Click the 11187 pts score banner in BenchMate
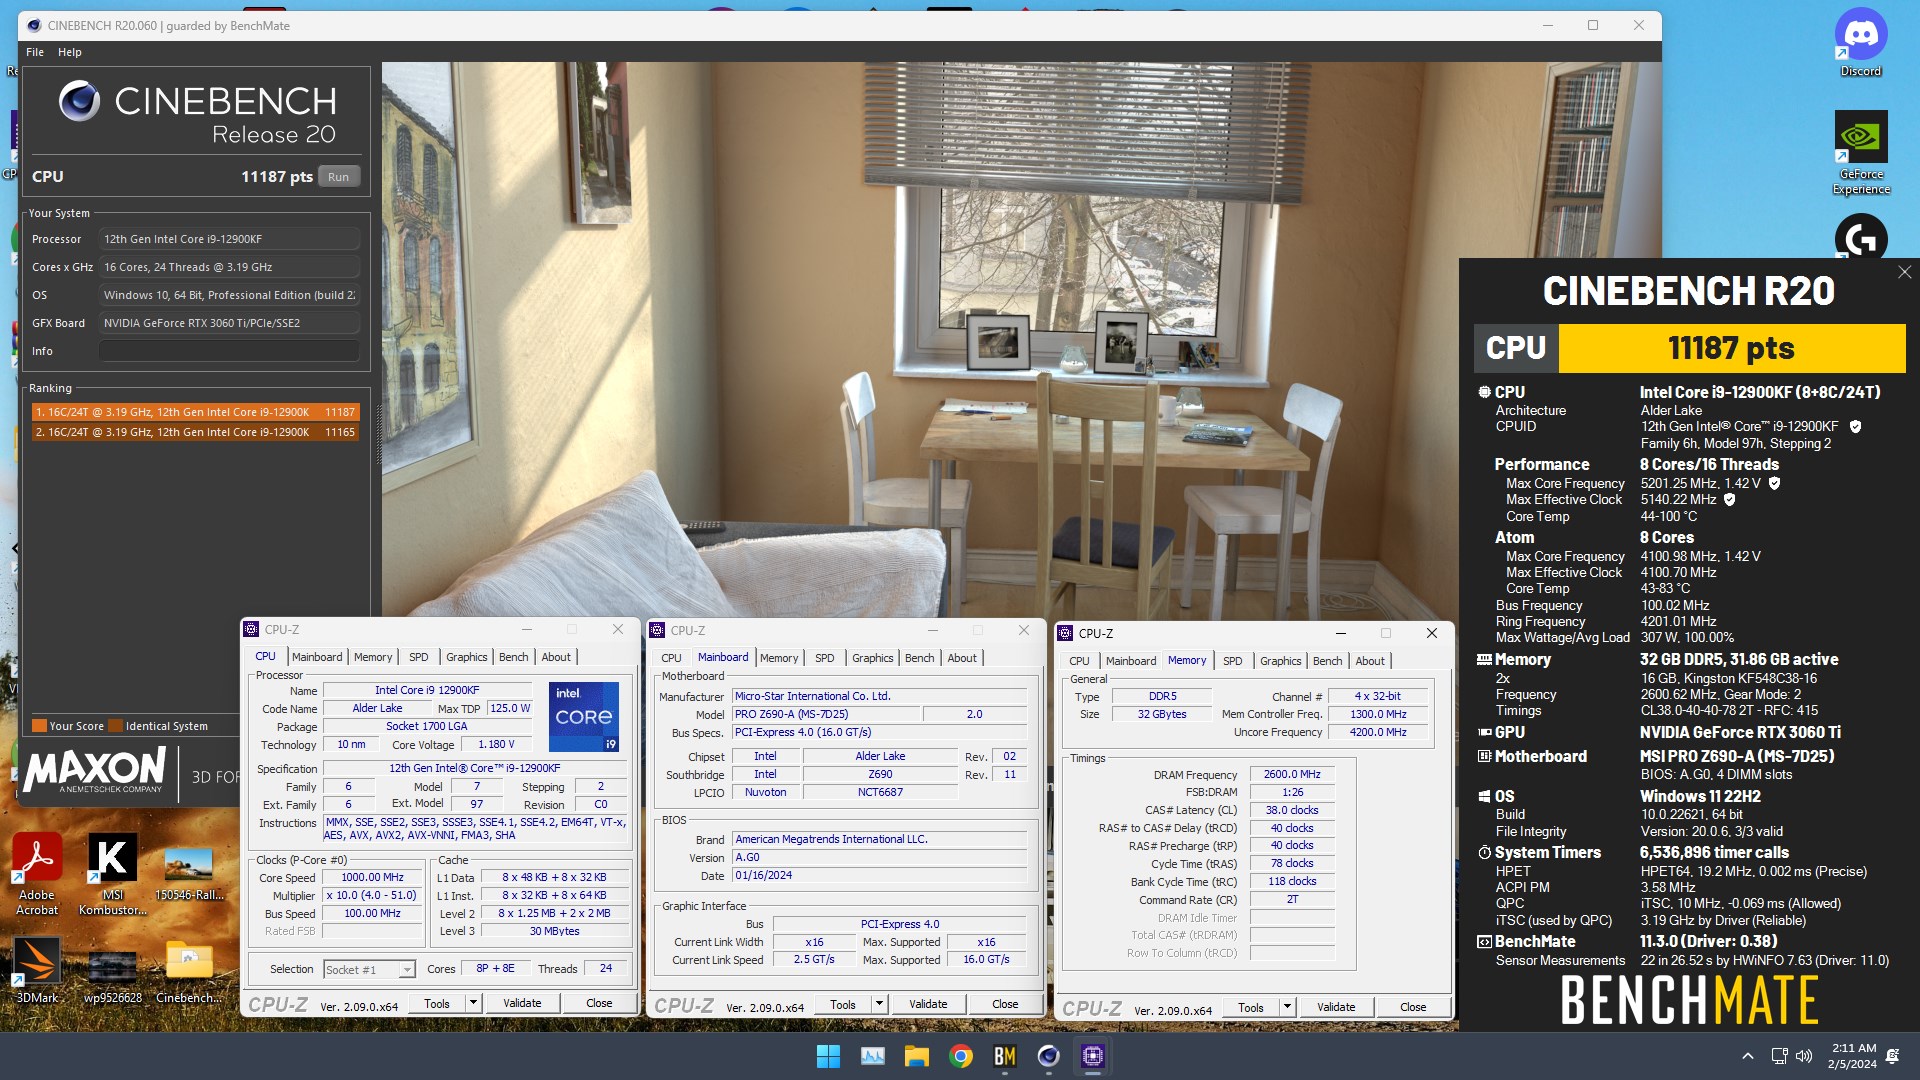The image size is (1920, 1080). point(1731,348)
